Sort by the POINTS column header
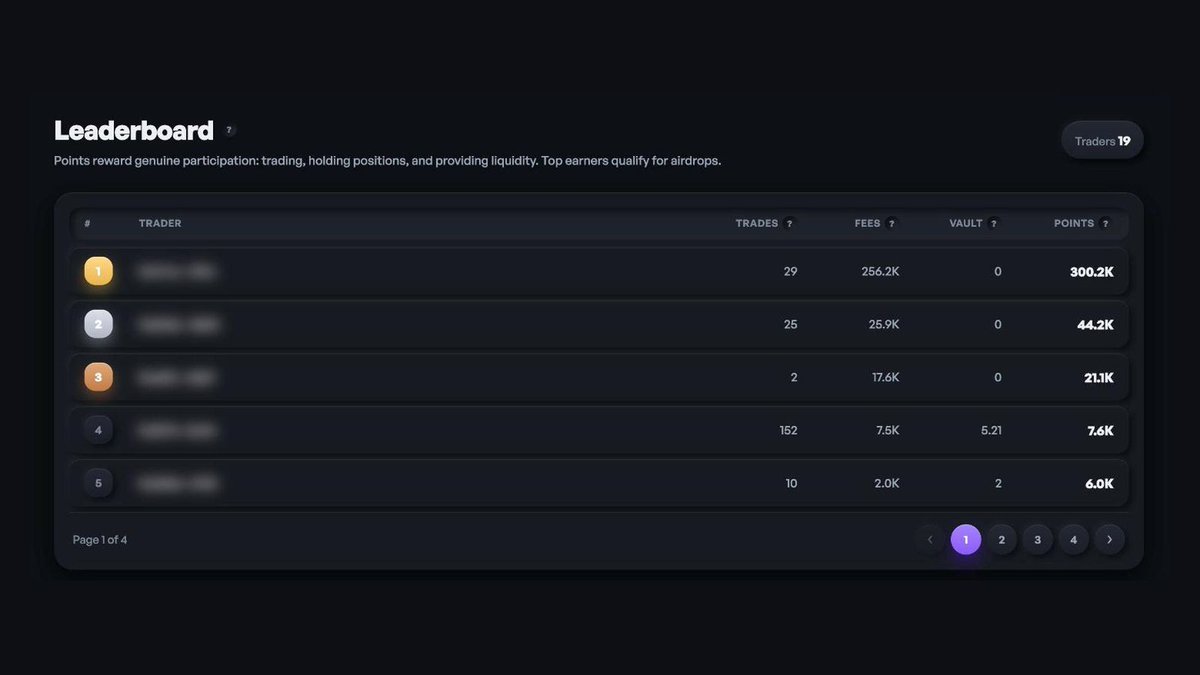Screen dimensions: 1200x675 tap(1074, 223)
